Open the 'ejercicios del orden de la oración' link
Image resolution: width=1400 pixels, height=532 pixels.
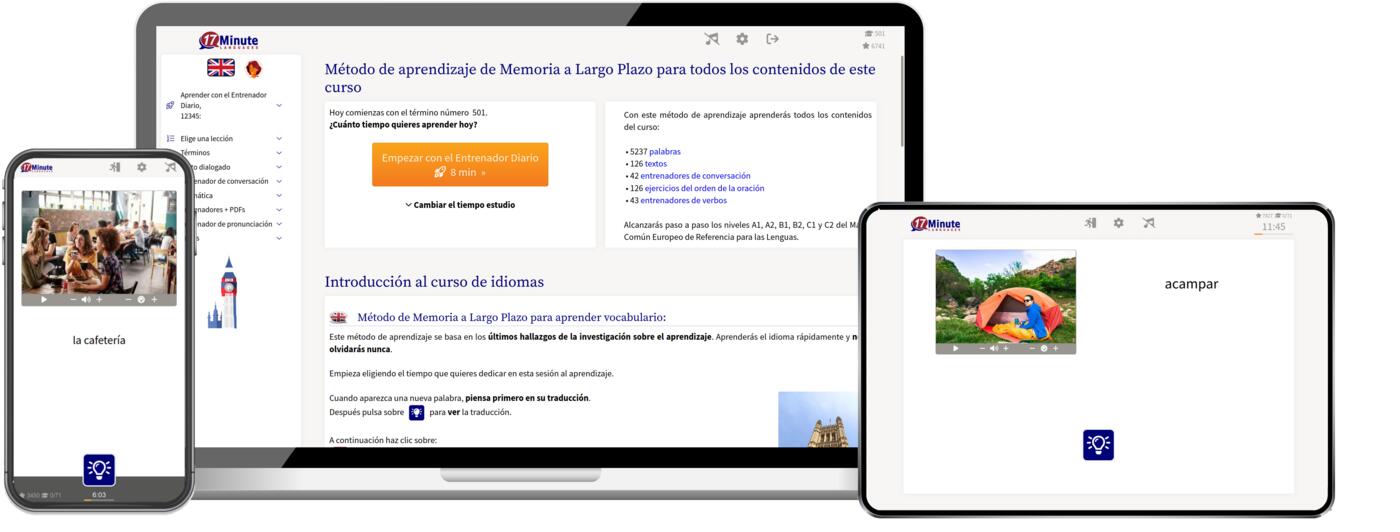704,188
